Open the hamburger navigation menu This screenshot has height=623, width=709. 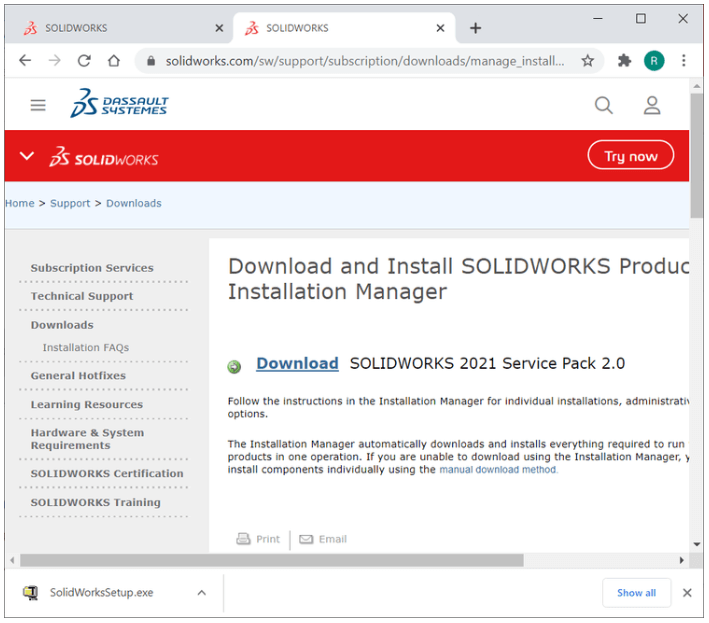(38, 105)
